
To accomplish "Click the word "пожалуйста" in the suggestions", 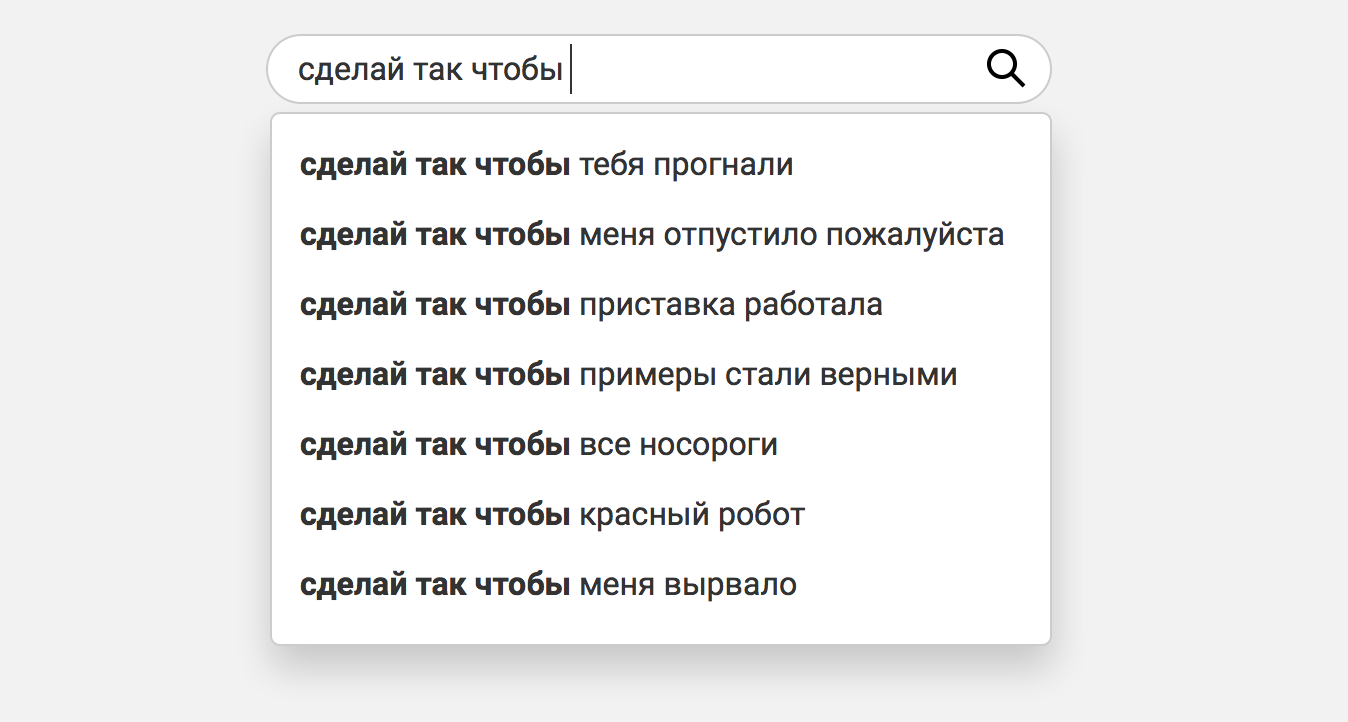I will [915, 235].
